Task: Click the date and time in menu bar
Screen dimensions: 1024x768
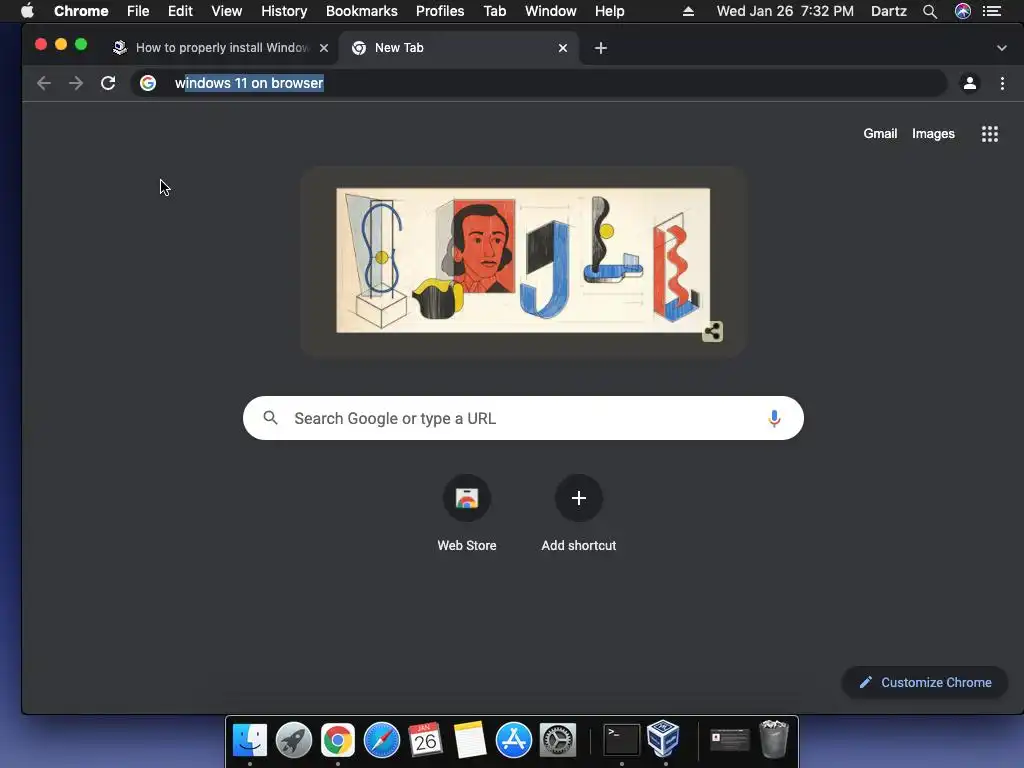Action: coord(785,11)
